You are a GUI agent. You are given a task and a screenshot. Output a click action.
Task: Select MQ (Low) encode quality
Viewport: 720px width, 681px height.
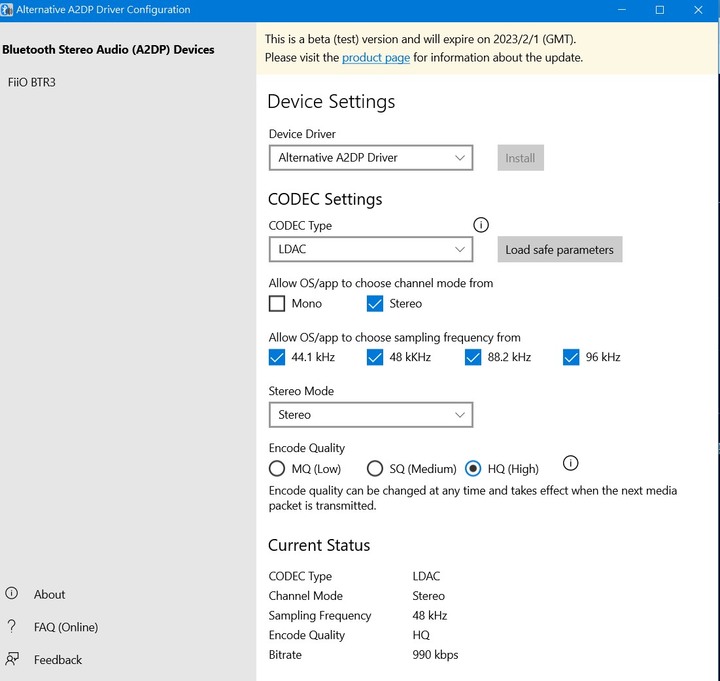click(277, 469)
